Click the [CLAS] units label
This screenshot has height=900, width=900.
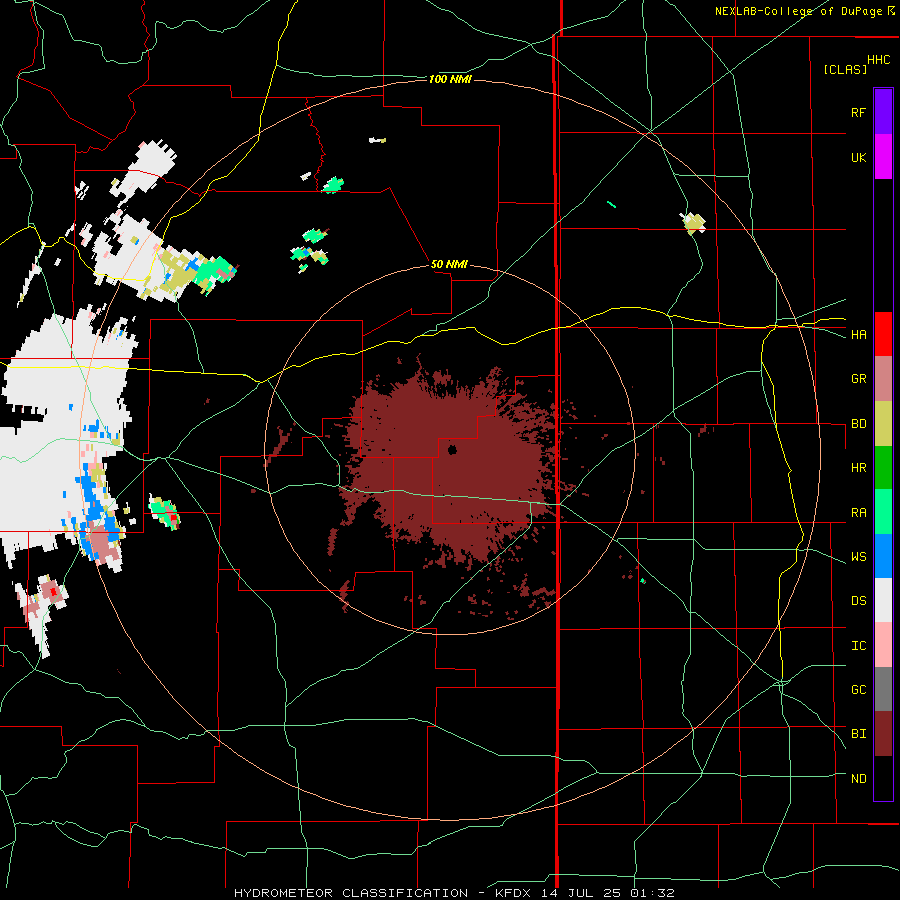pyautogui.click(x=845, y=69)
